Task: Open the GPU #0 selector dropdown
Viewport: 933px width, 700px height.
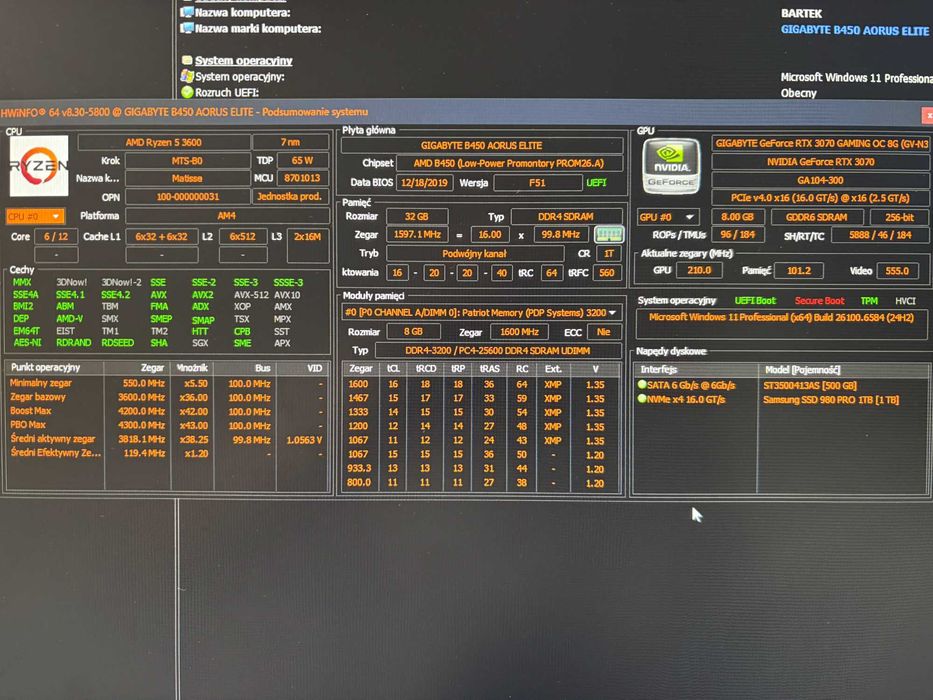Action: click(668, 217)
